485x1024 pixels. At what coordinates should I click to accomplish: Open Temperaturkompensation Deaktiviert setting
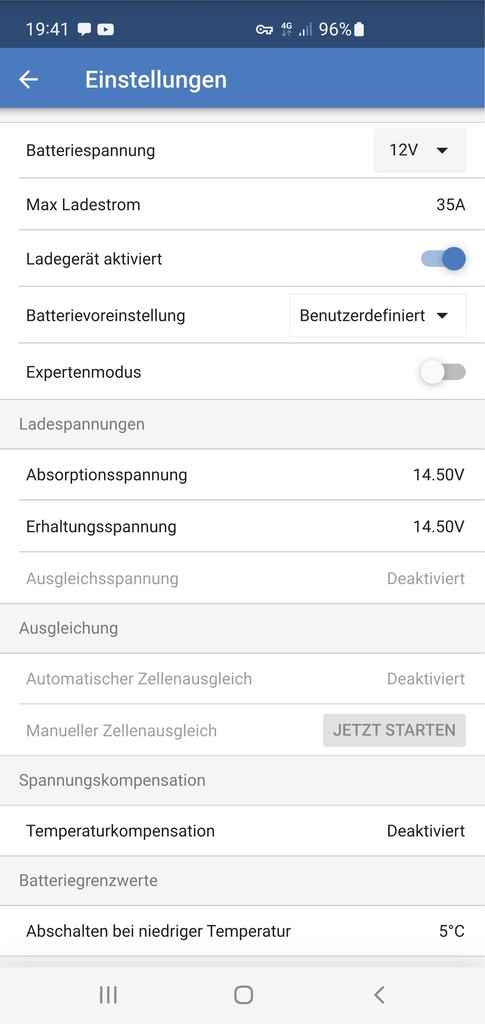click(242, 831)
